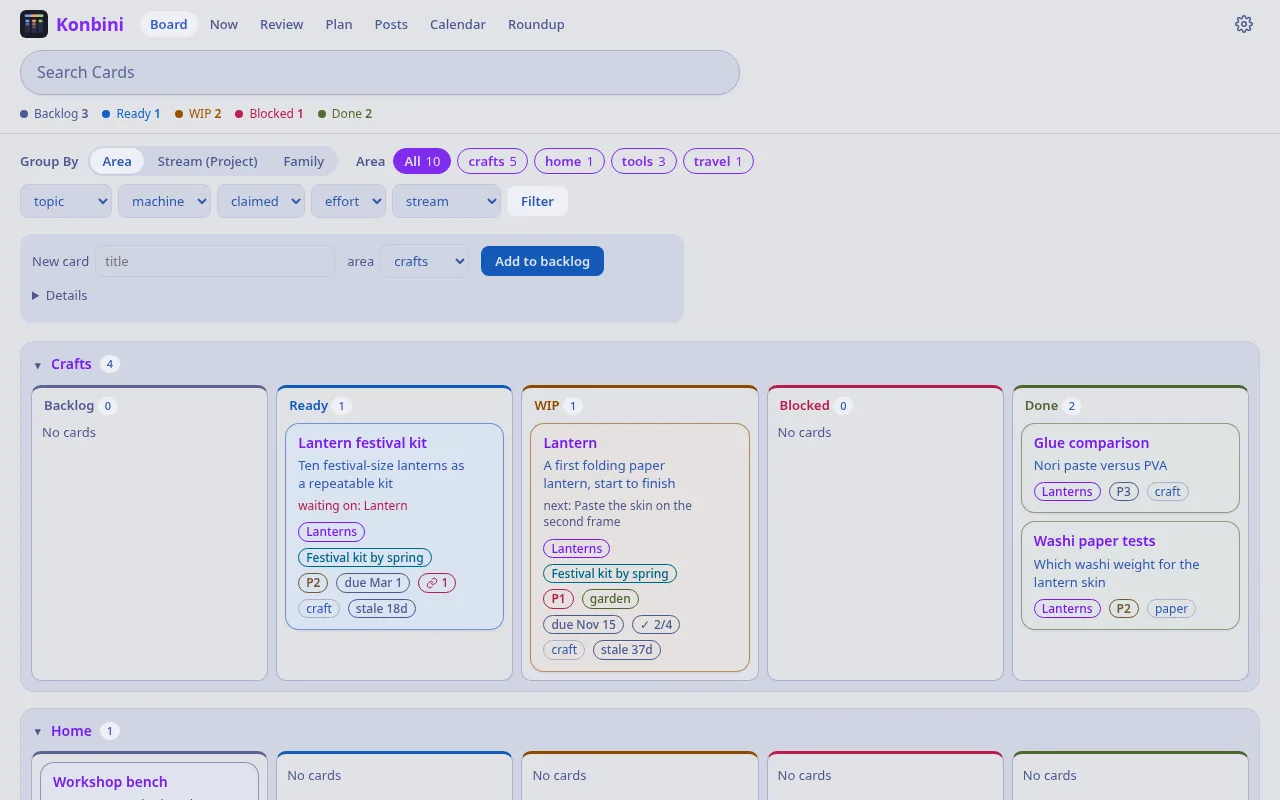Open the claimed filter dropdown
This screenshot has width=1280, height=800.
point(261,201)
